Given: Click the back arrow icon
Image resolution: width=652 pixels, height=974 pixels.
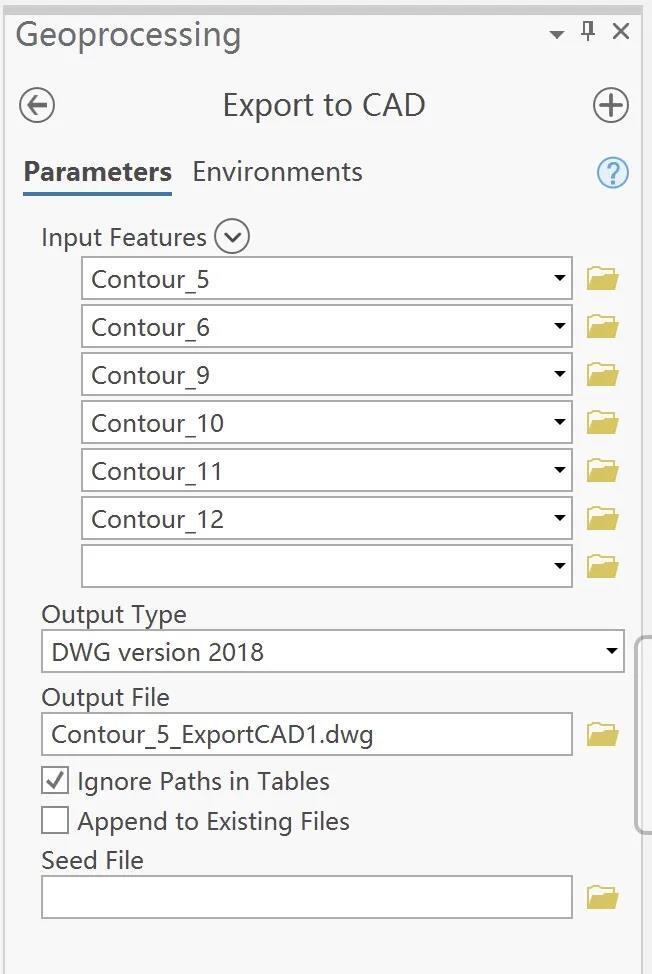Looking at the screenshot, I should 37,105.
